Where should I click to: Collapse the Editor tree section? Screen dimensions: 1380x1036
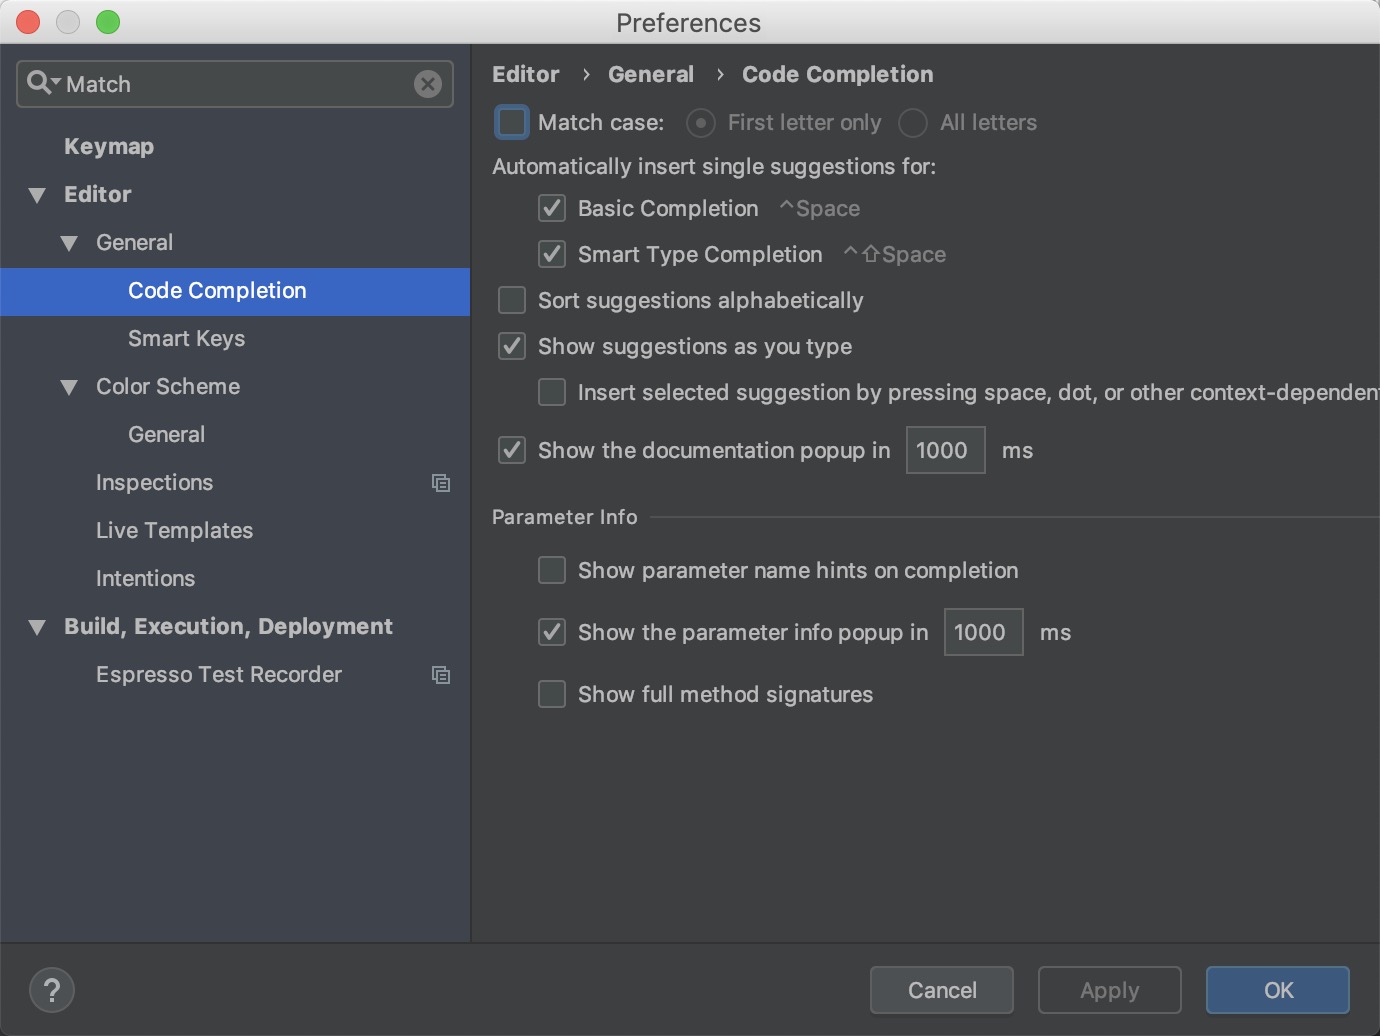(37, 195)
